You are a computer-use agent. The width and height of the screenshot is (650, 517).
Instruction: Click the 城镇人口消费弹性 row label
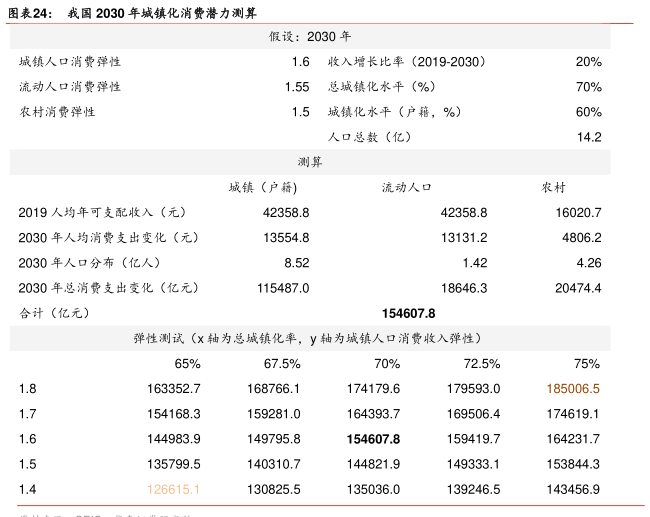(70, 62)
